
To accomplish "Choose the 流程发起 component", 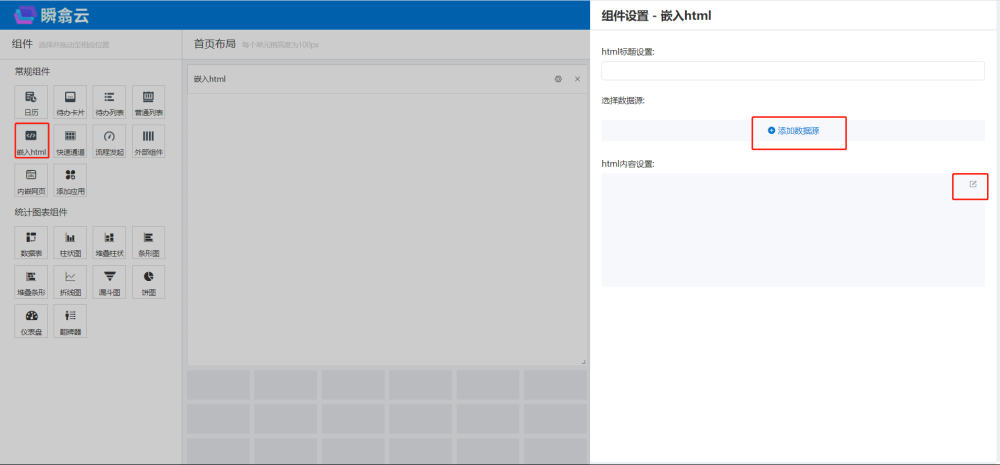I will point(109,140).
